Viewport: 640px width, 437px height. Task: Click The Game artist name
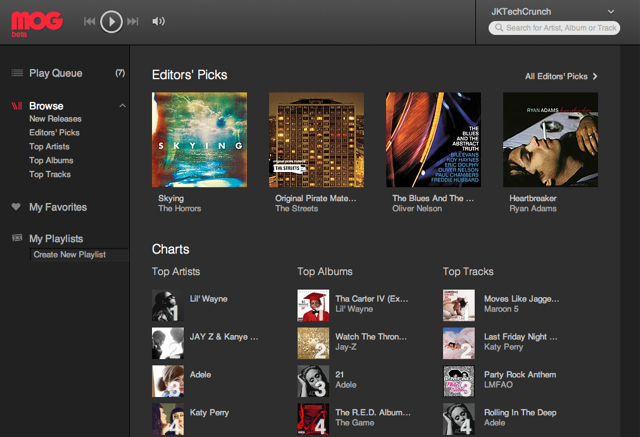(x=355, y=423)
